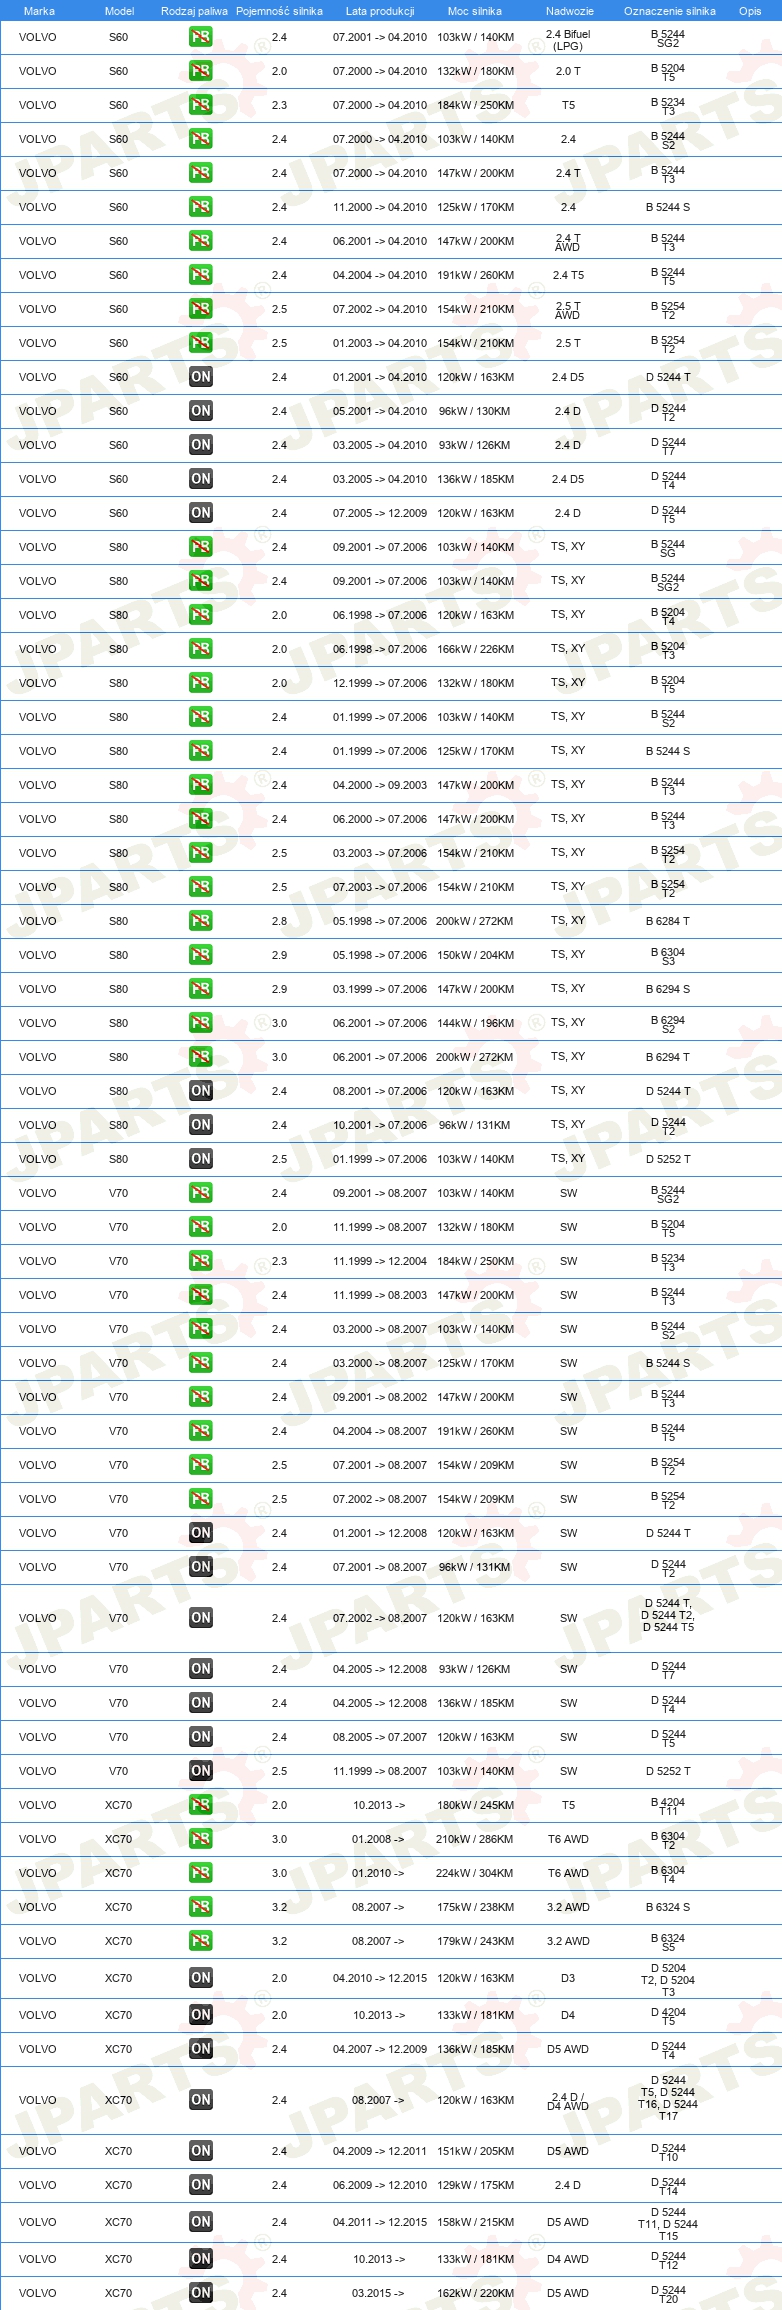Screen dimensions: 782x2310
Task: Click petrol icon in S60 2.0 T row
Action: (200, 71)
